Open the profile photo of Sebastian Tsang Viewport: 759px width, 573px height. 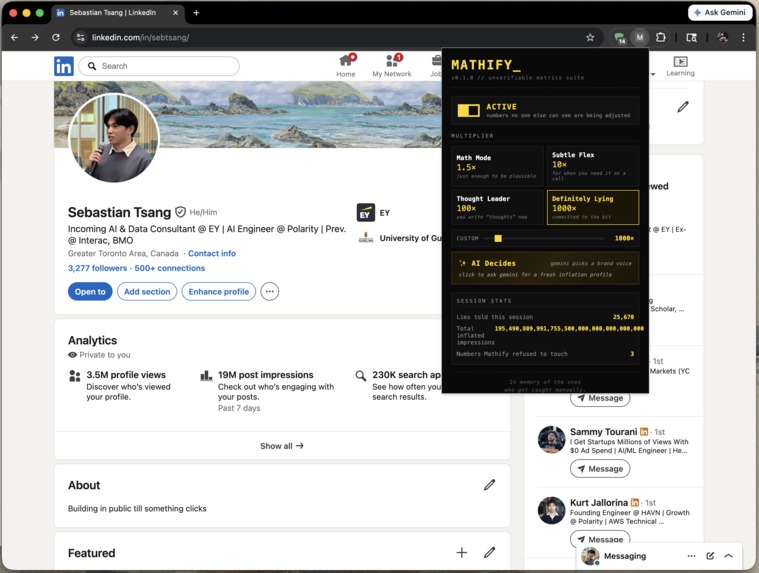pyautogui.click(x=114, y=138)
